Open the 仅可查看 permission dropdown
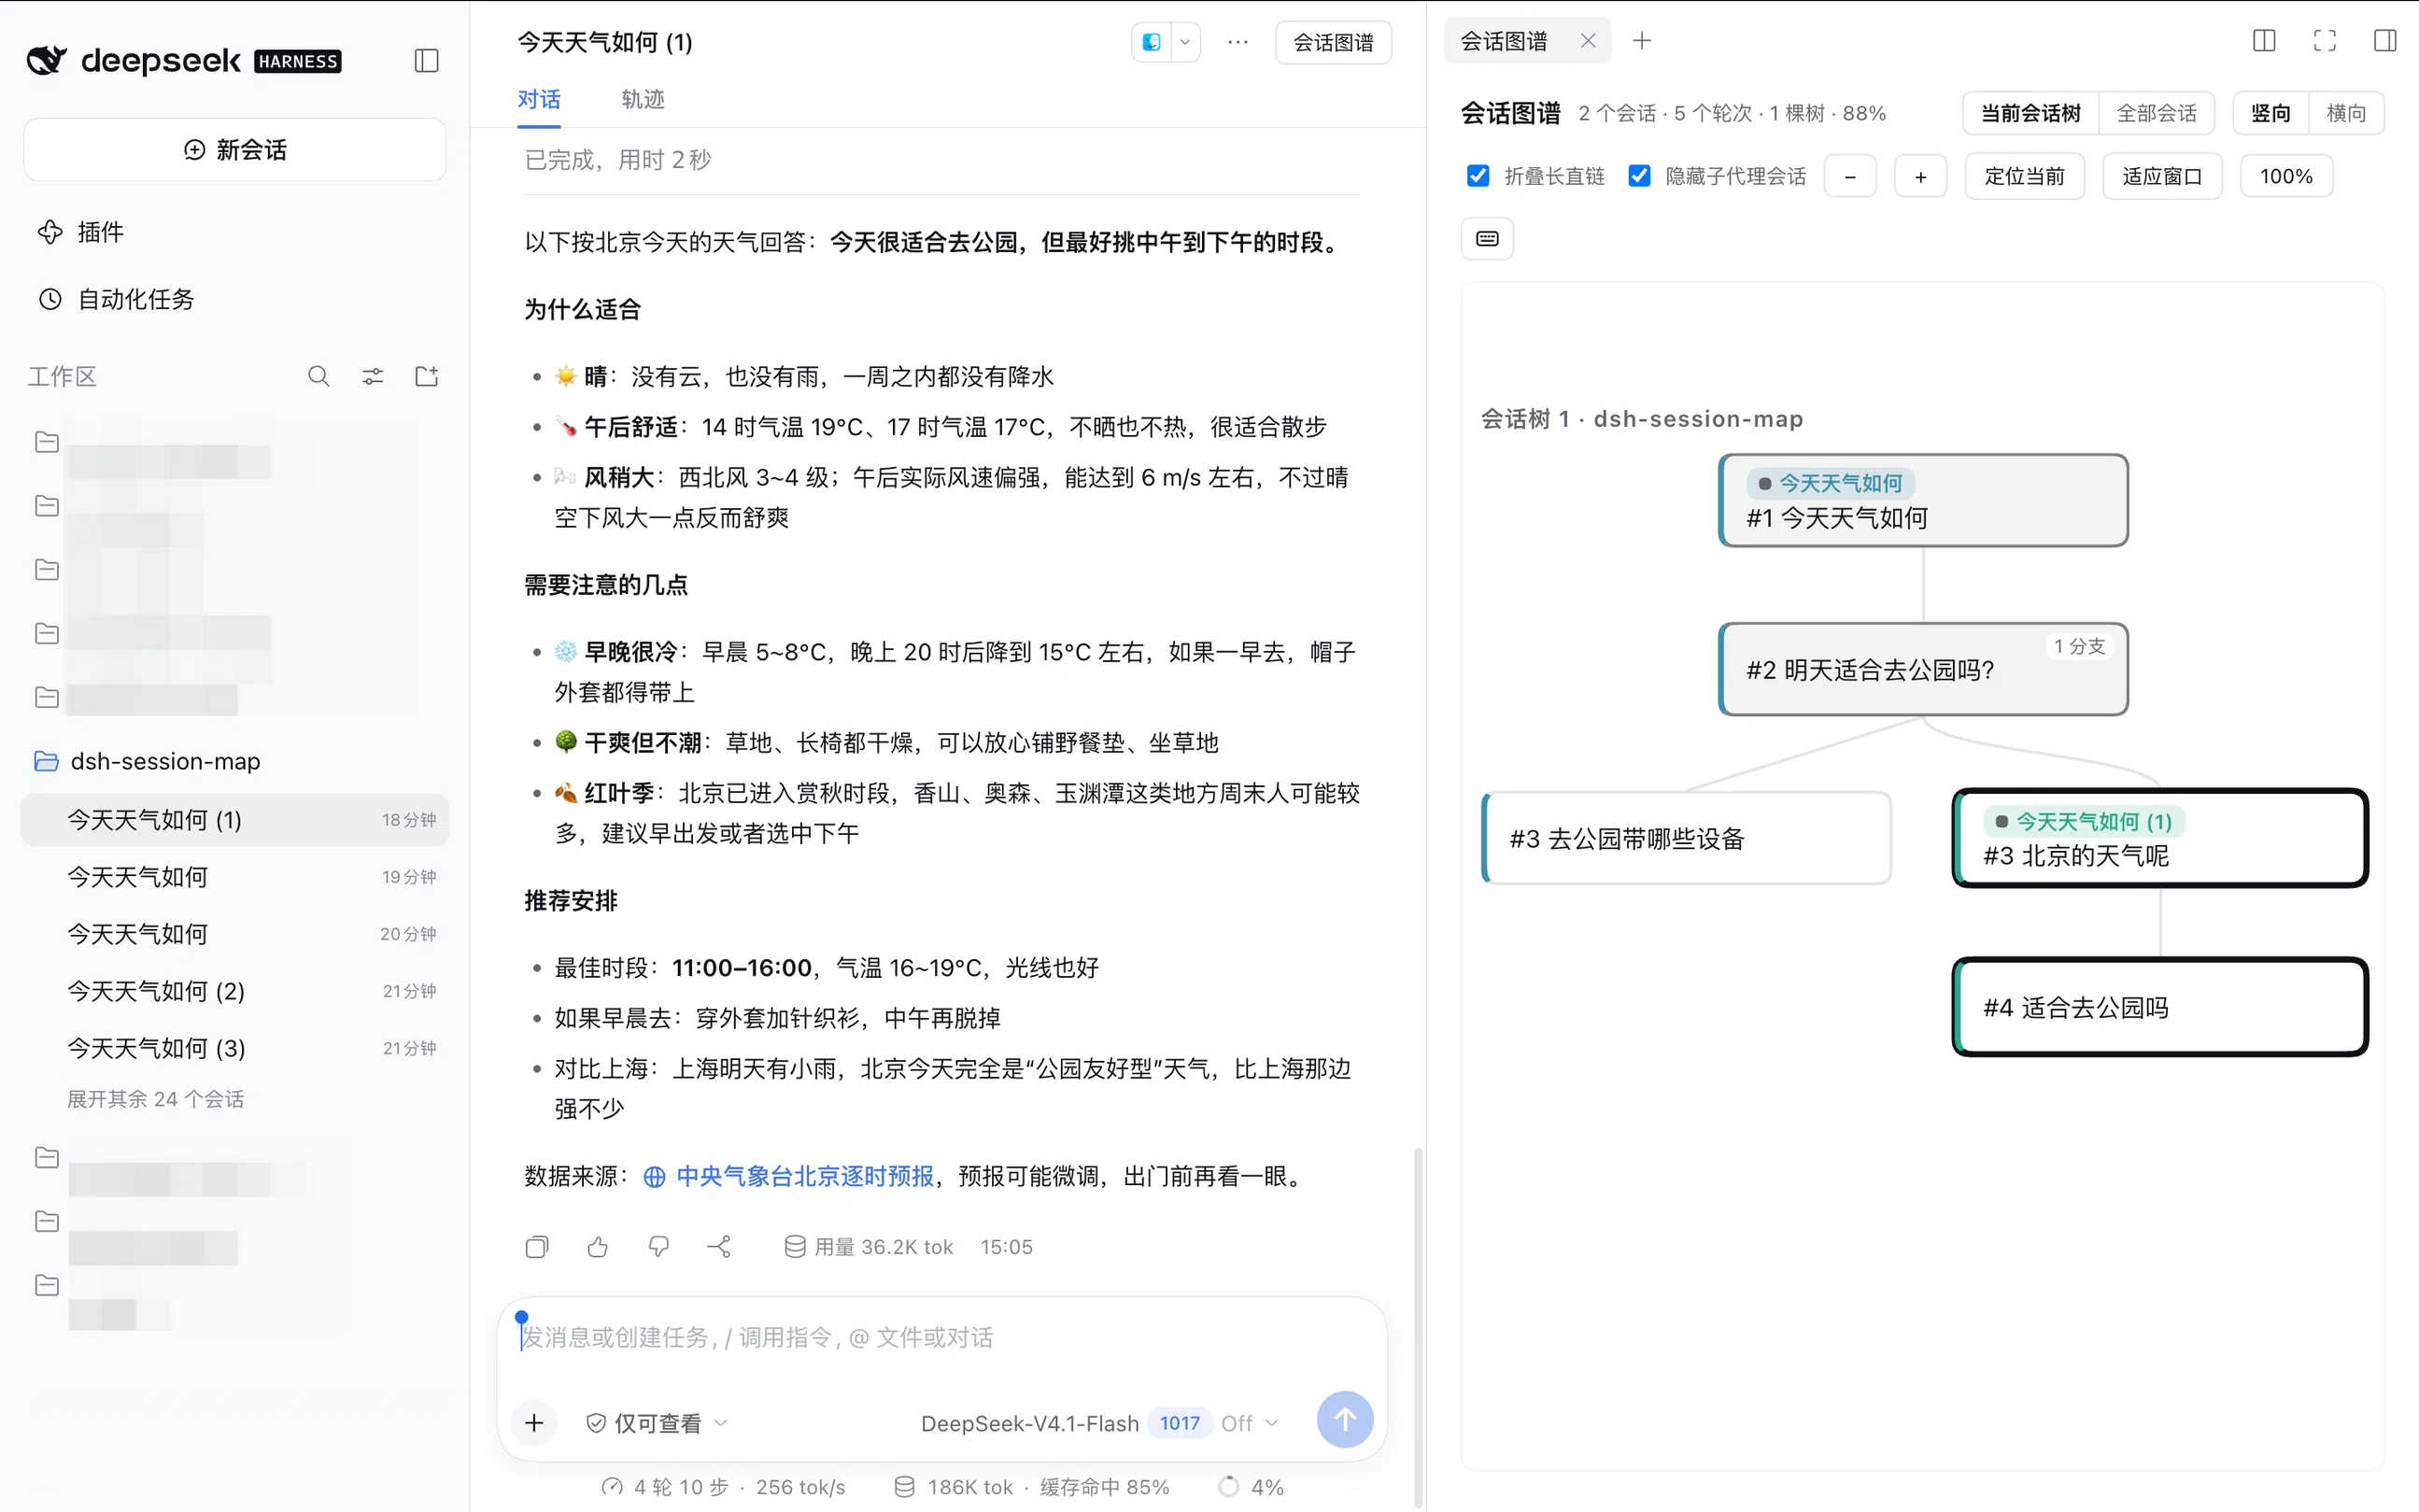This screenshot has width=2419, height=1512. pyautogui.click(x=656, y=1422)
